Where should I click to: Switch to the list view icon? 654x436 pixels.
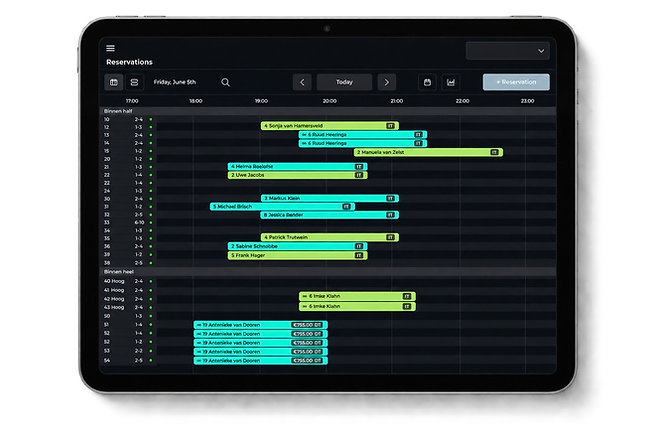click(134, 82)
